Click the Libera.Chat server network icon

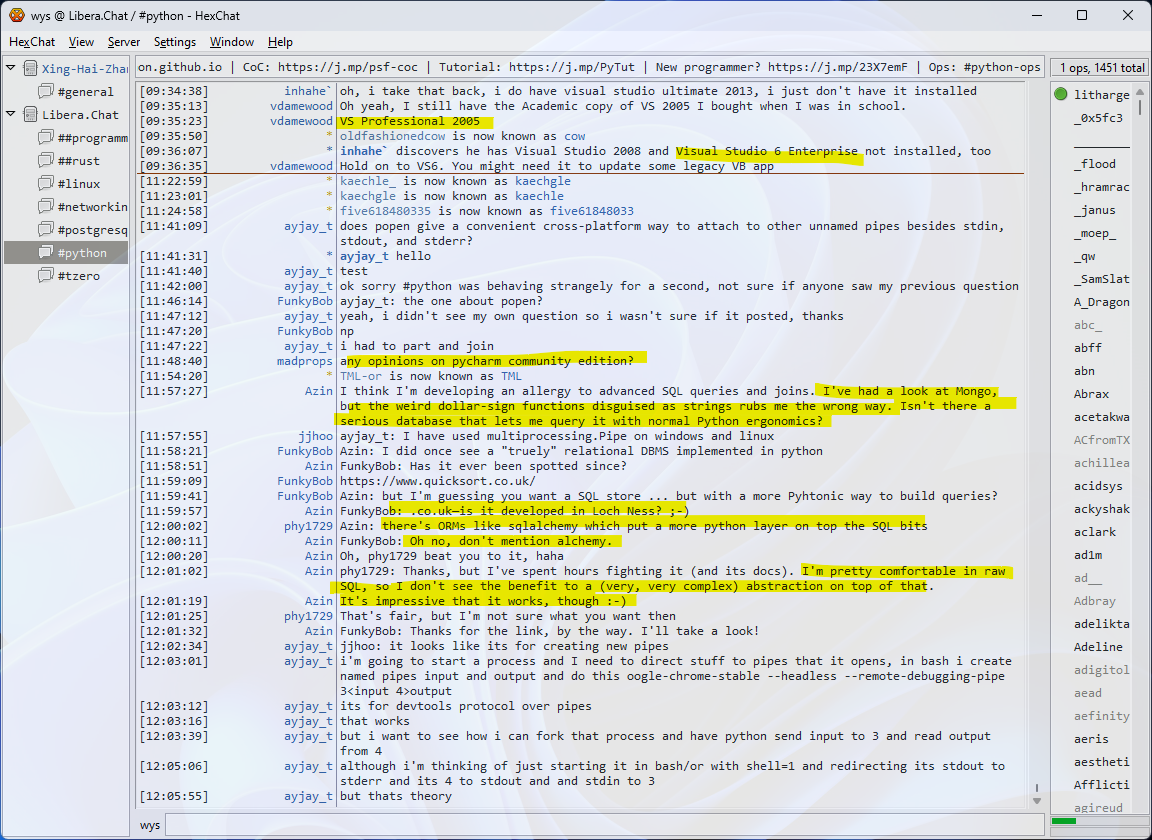click(x=29, y=115)
